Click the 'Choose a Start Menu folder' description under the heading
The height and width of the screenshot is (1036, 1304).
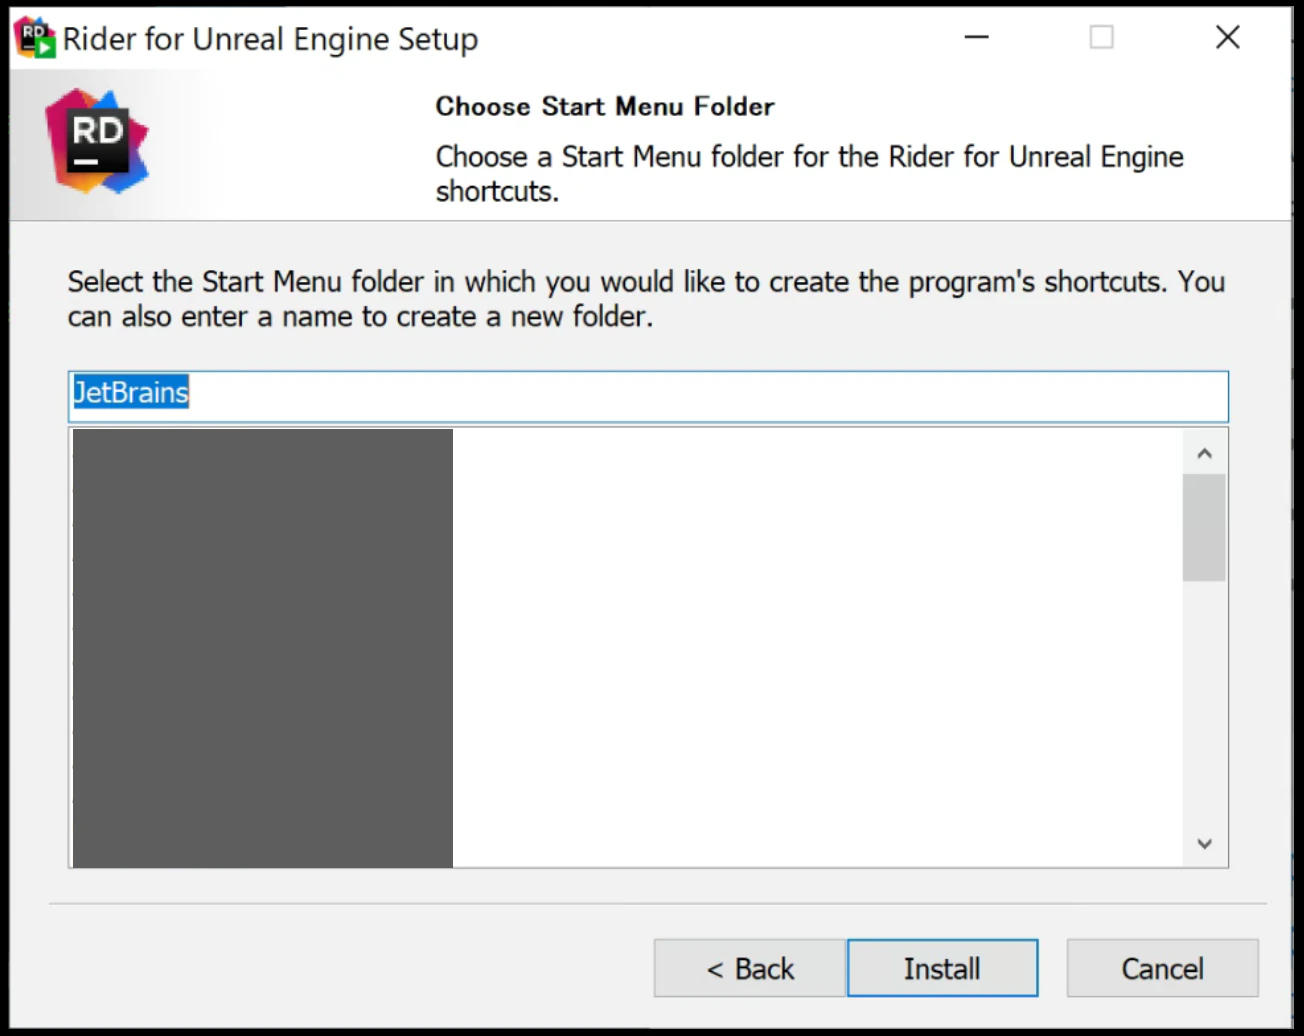point(809,174)
